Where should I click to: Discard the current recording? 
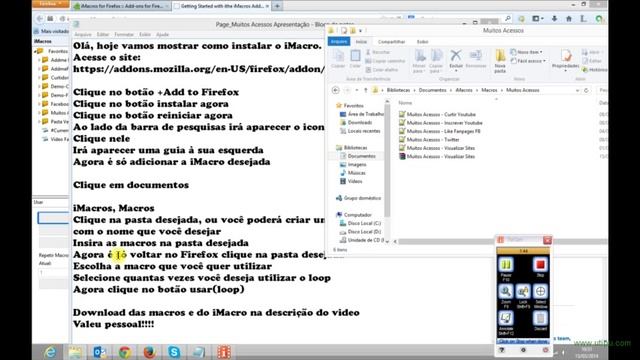(x=540, y=318)
